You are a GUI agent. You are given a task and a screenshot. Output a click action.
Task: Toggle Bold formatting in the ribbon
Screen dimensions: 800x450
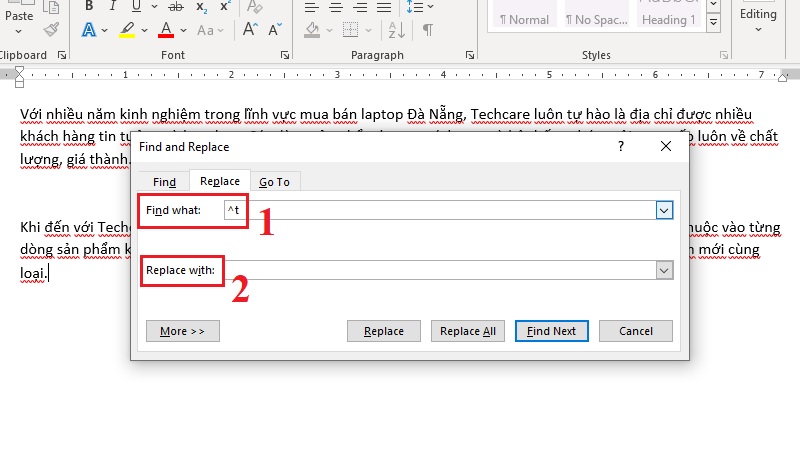click(x=89, y=6)
